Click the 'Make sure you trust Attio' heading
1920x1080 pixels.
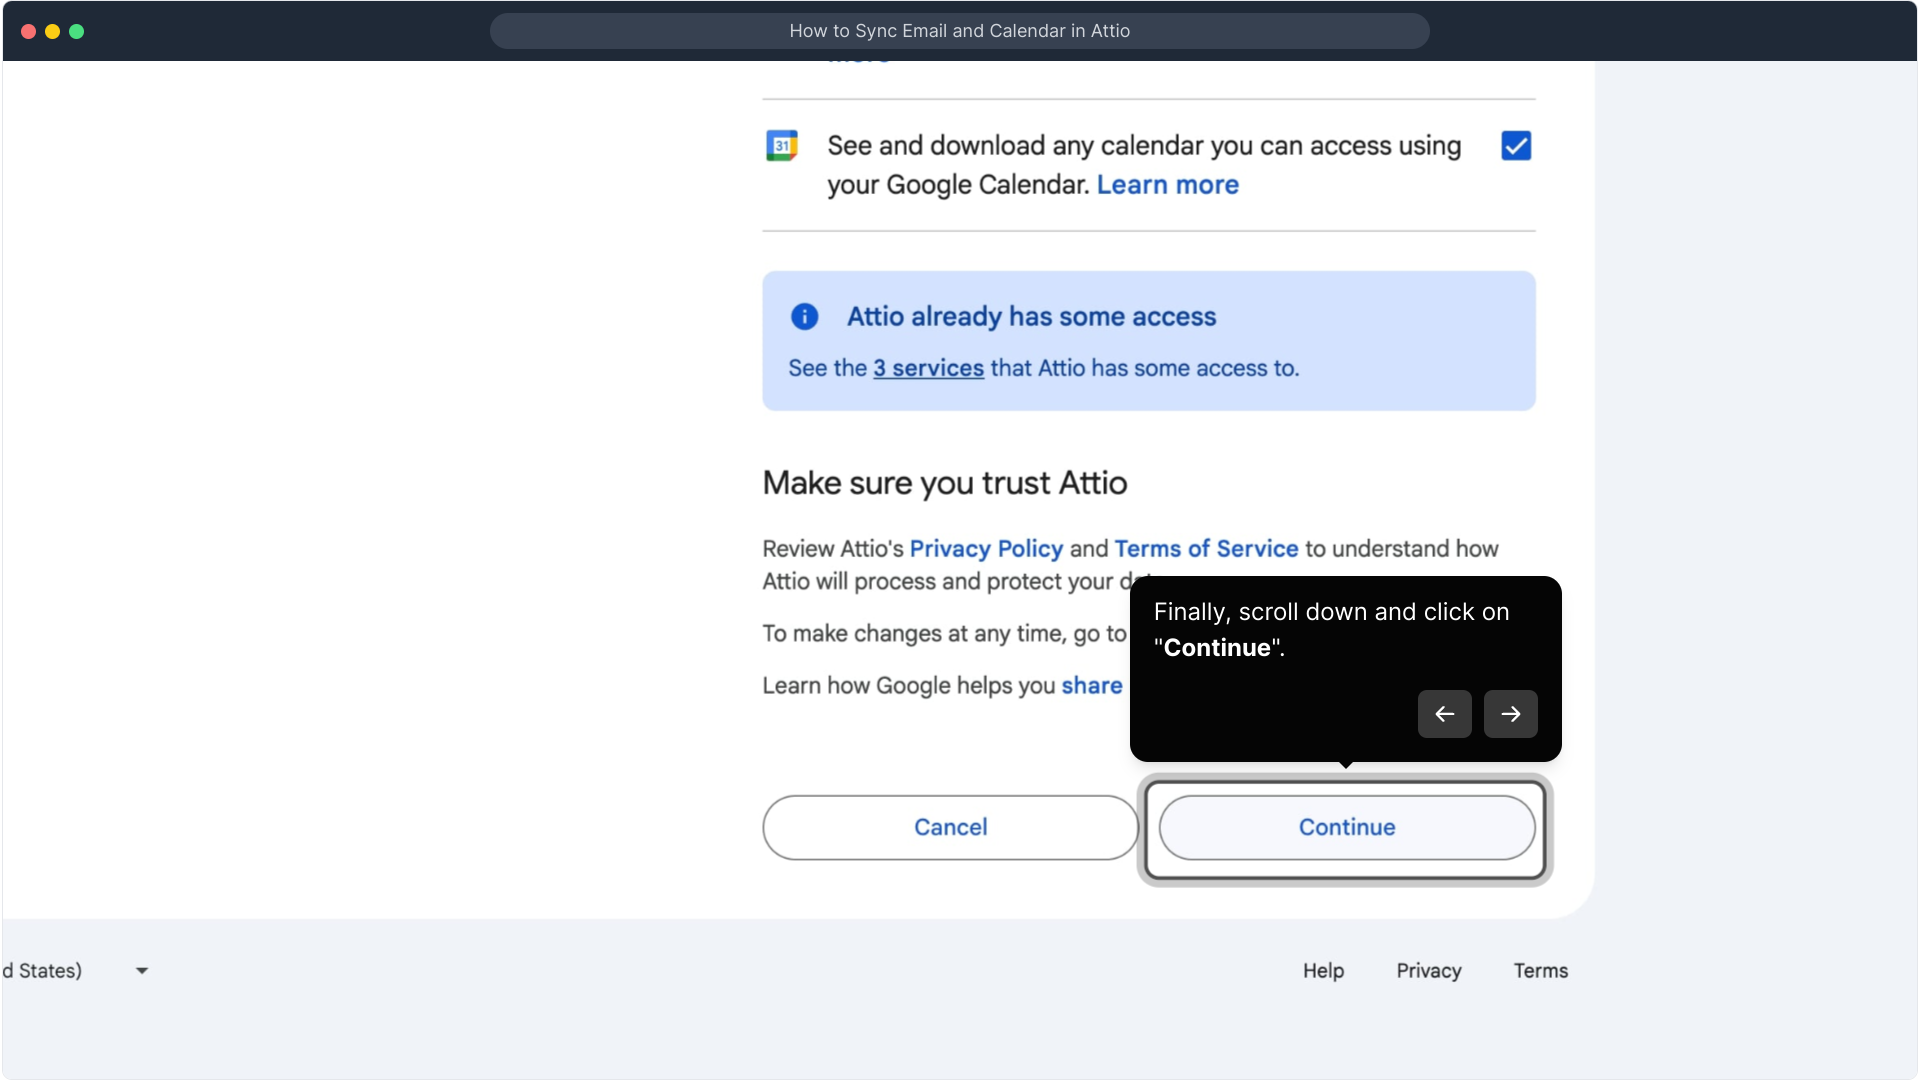pyautogui.click(x=944, y=483)
